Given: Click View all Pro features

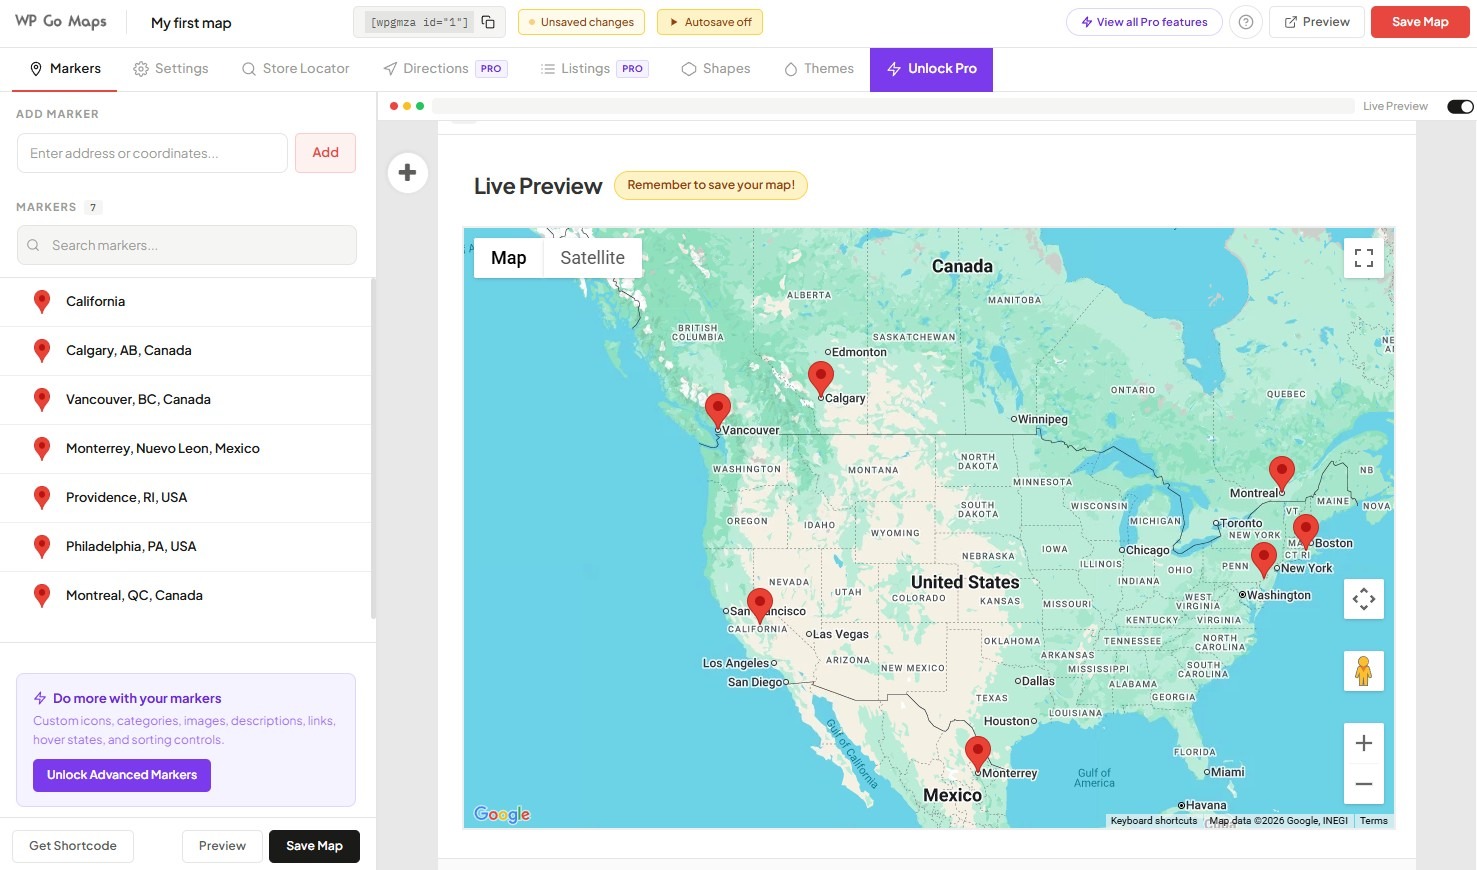Looking at the screenshot, I should click(x=1144, y=22).
